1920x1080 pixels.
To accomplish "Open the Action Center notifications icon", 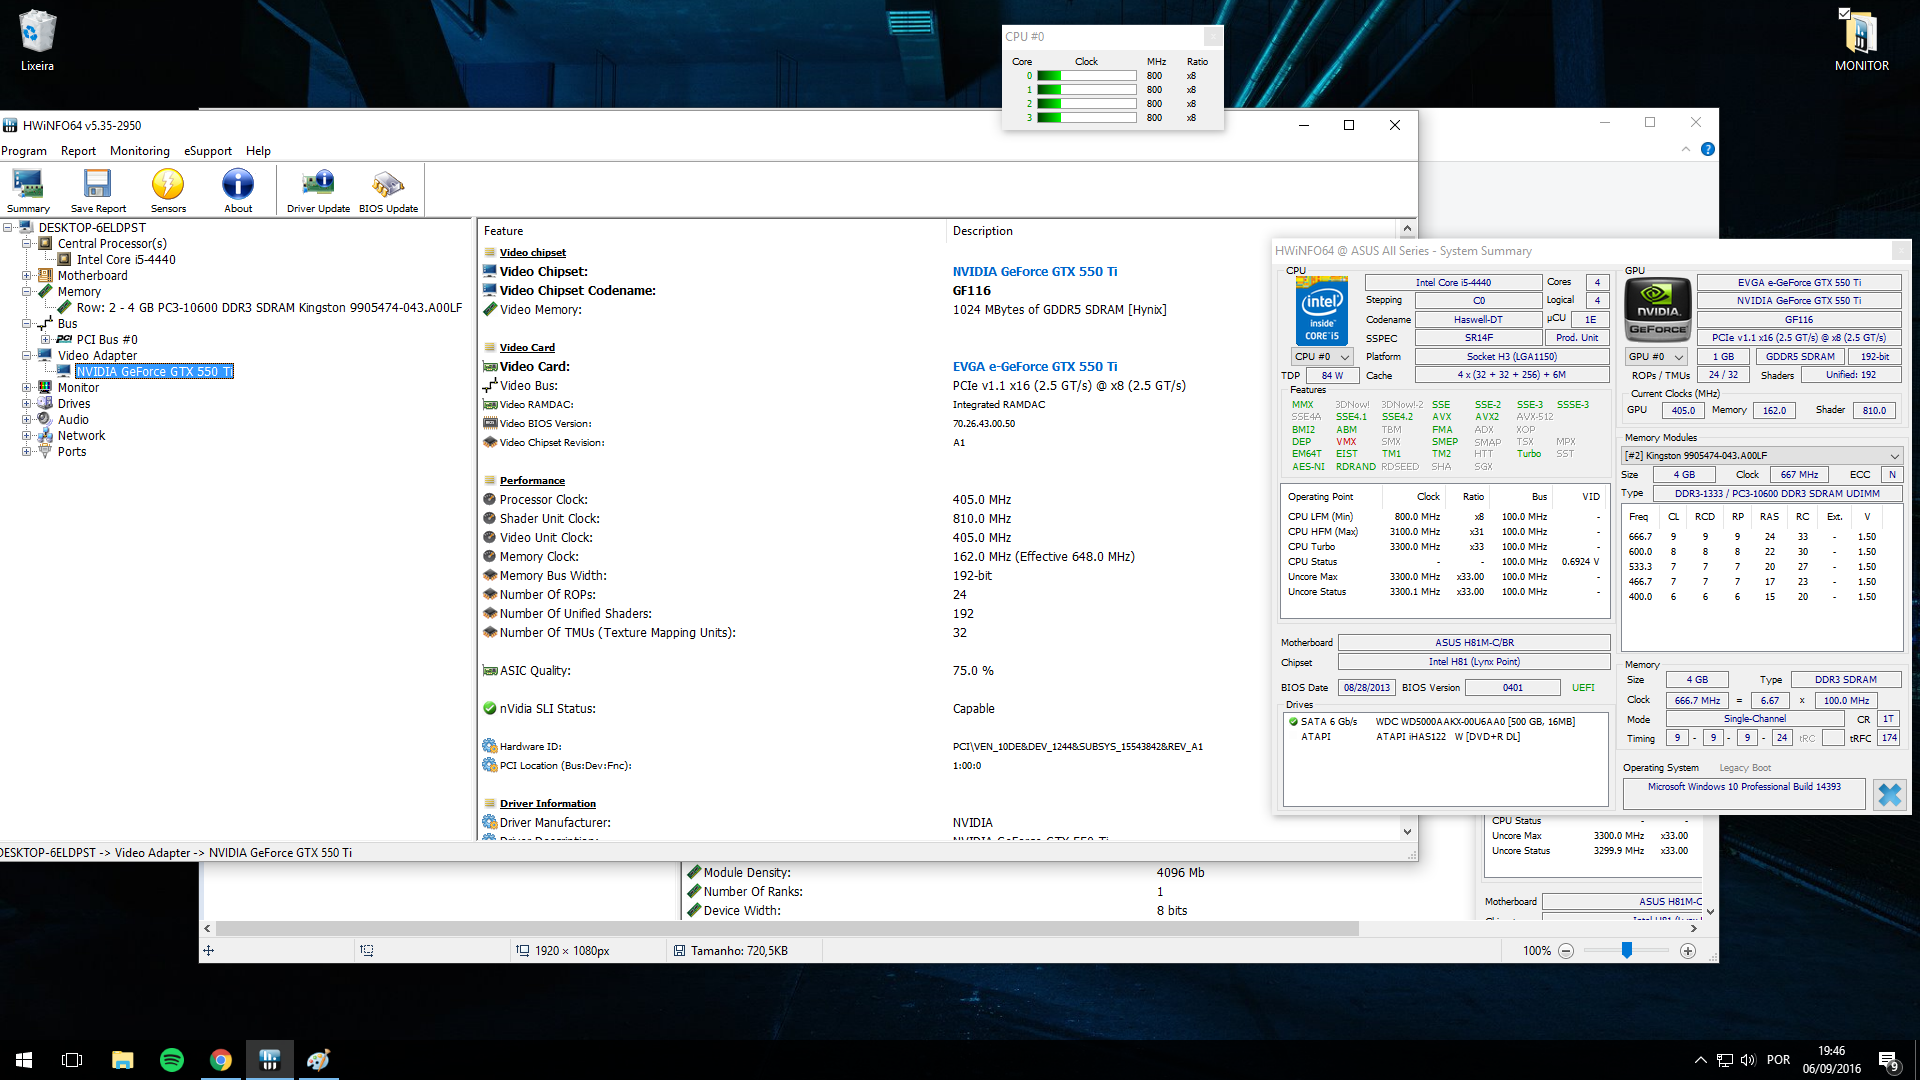I will [1888, 1061].
